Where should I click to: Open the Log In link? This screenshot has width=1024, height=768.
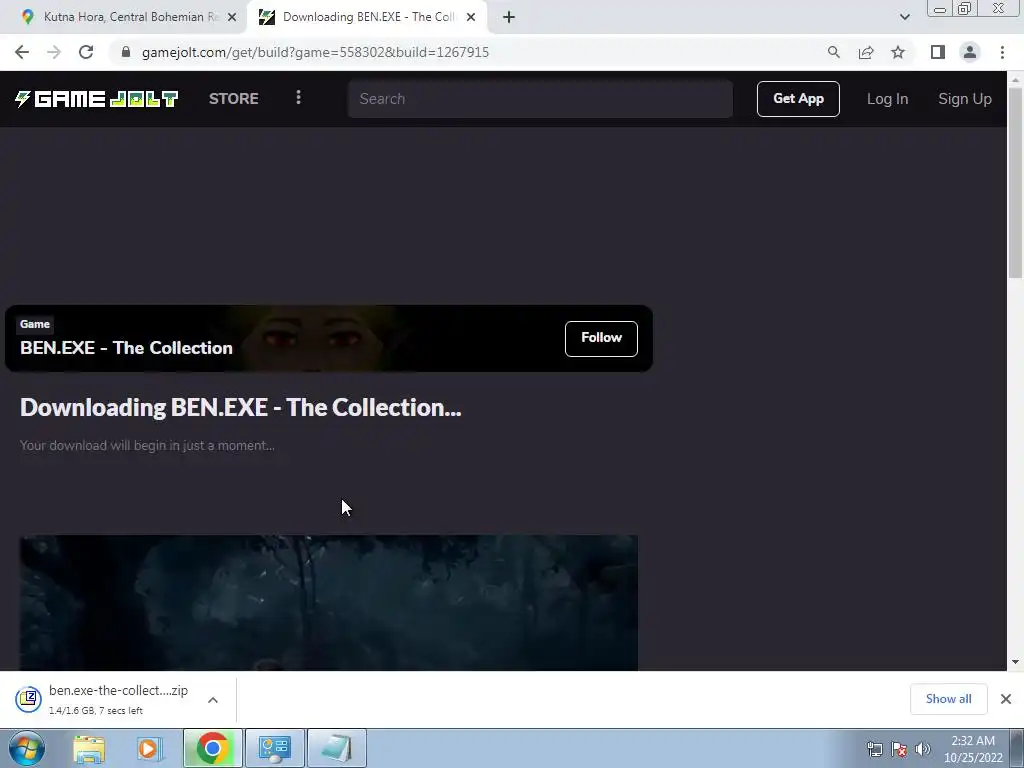click(x=887, y=99)
